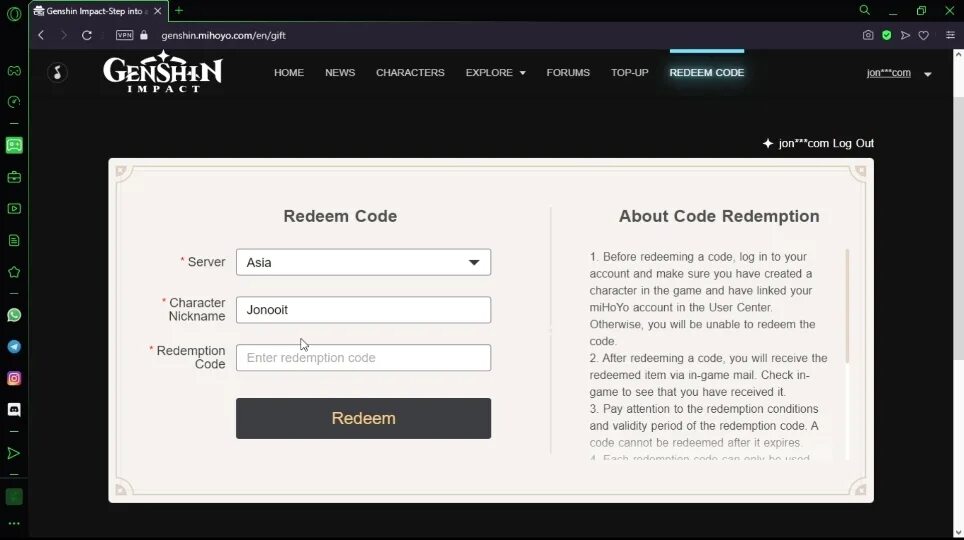
Task: Open NEWS in site navigation
Action: 340,73
